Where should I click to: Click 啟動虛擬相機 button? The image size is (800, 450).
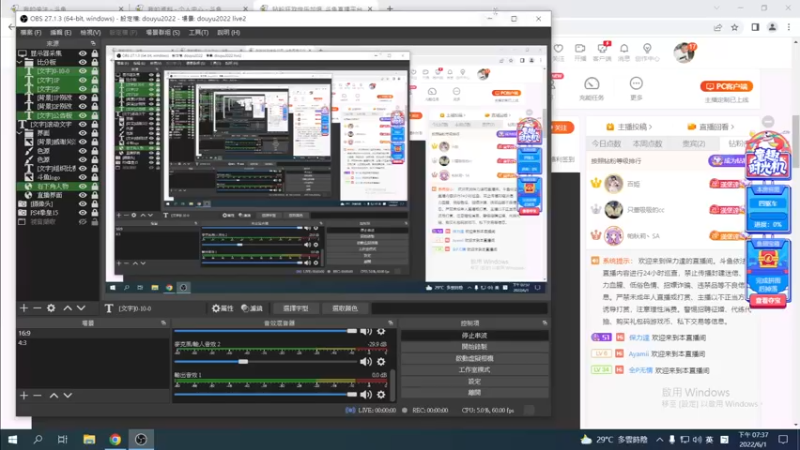(x=474, y=358)
